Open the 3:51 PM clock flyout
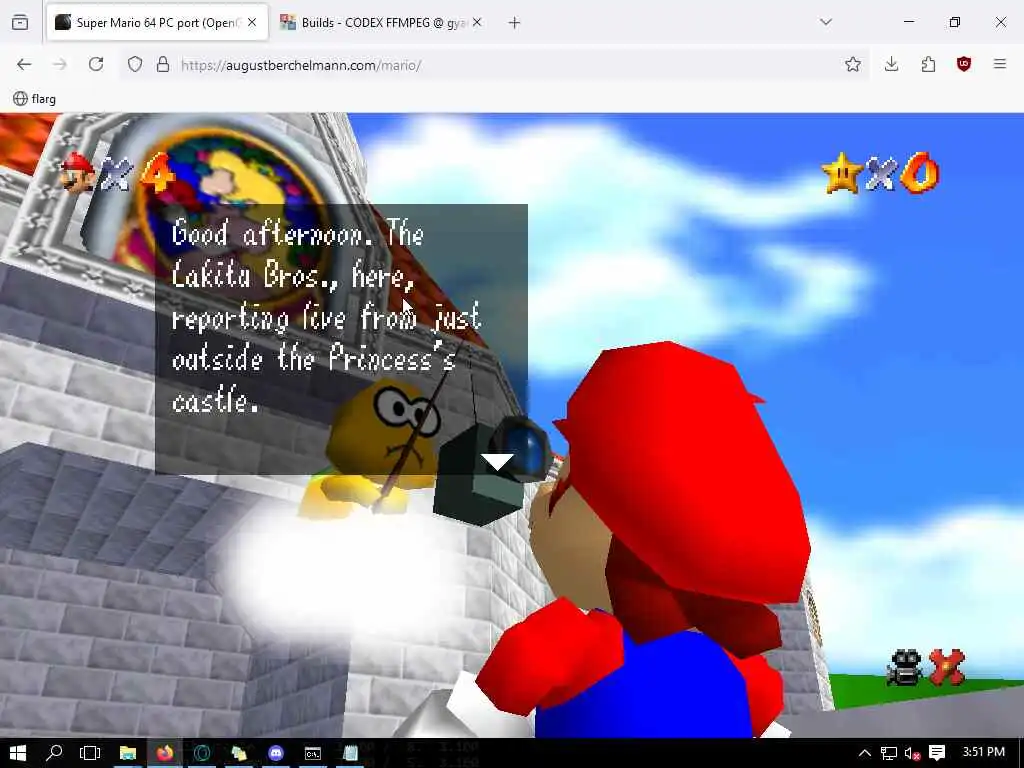 pos(984,752)
